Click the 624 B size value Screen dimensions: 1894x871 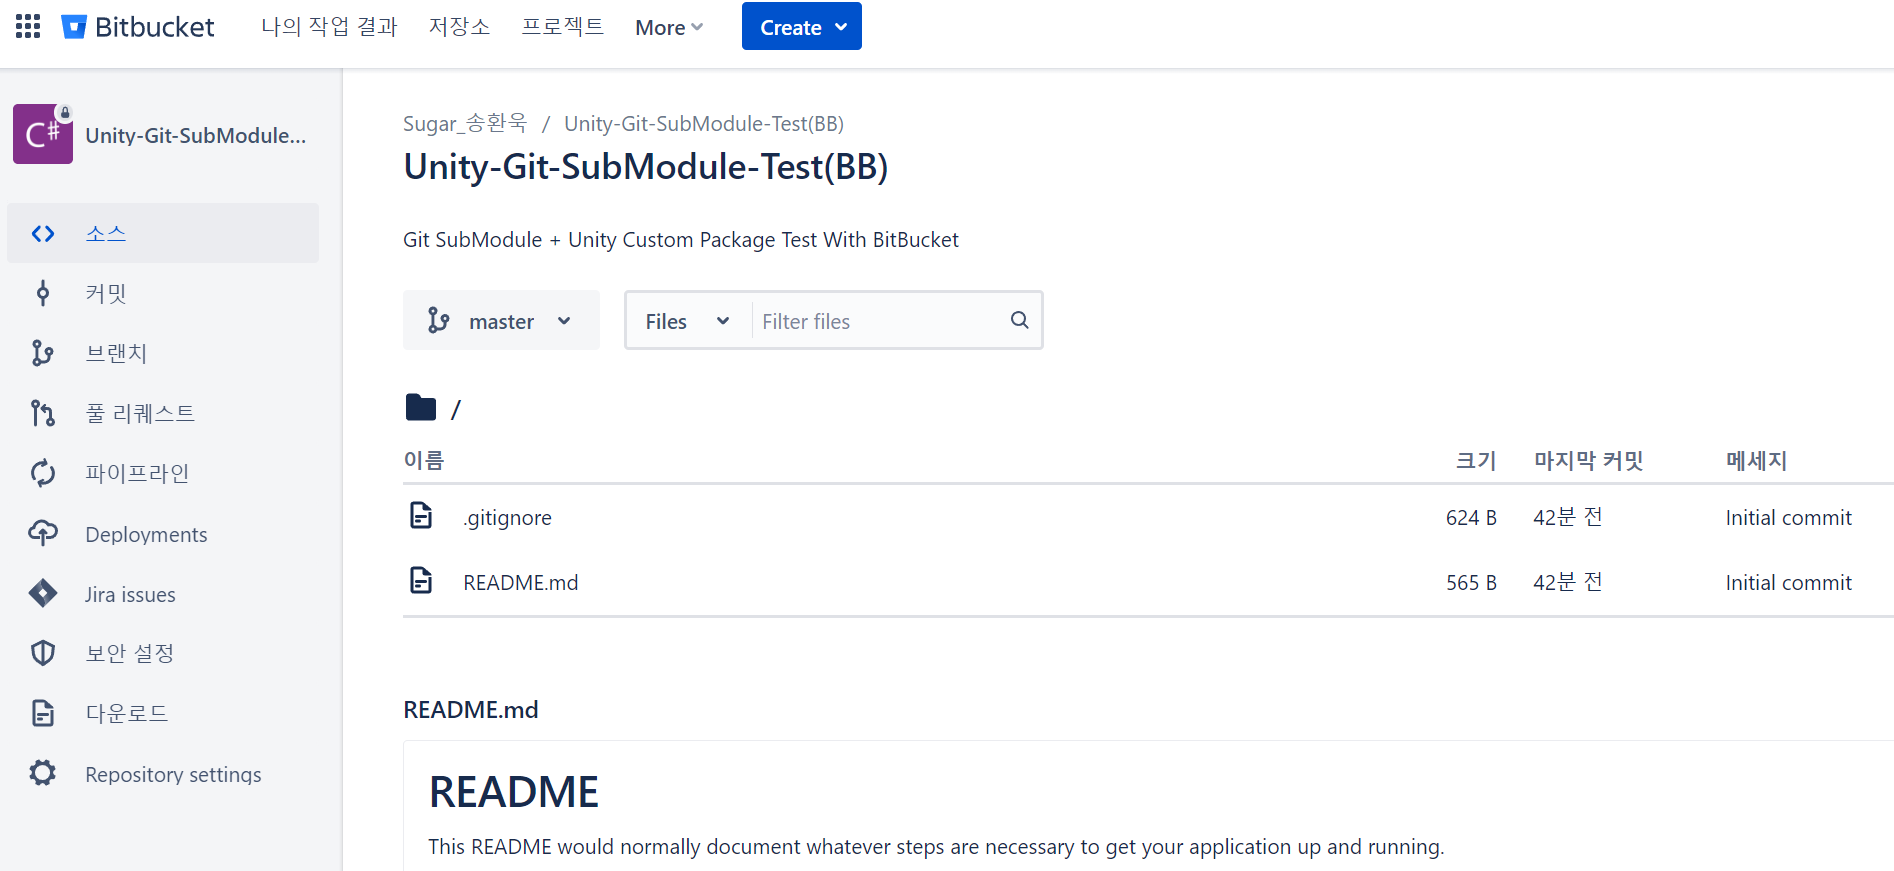pyautogui.click(x=1471, y=518)
